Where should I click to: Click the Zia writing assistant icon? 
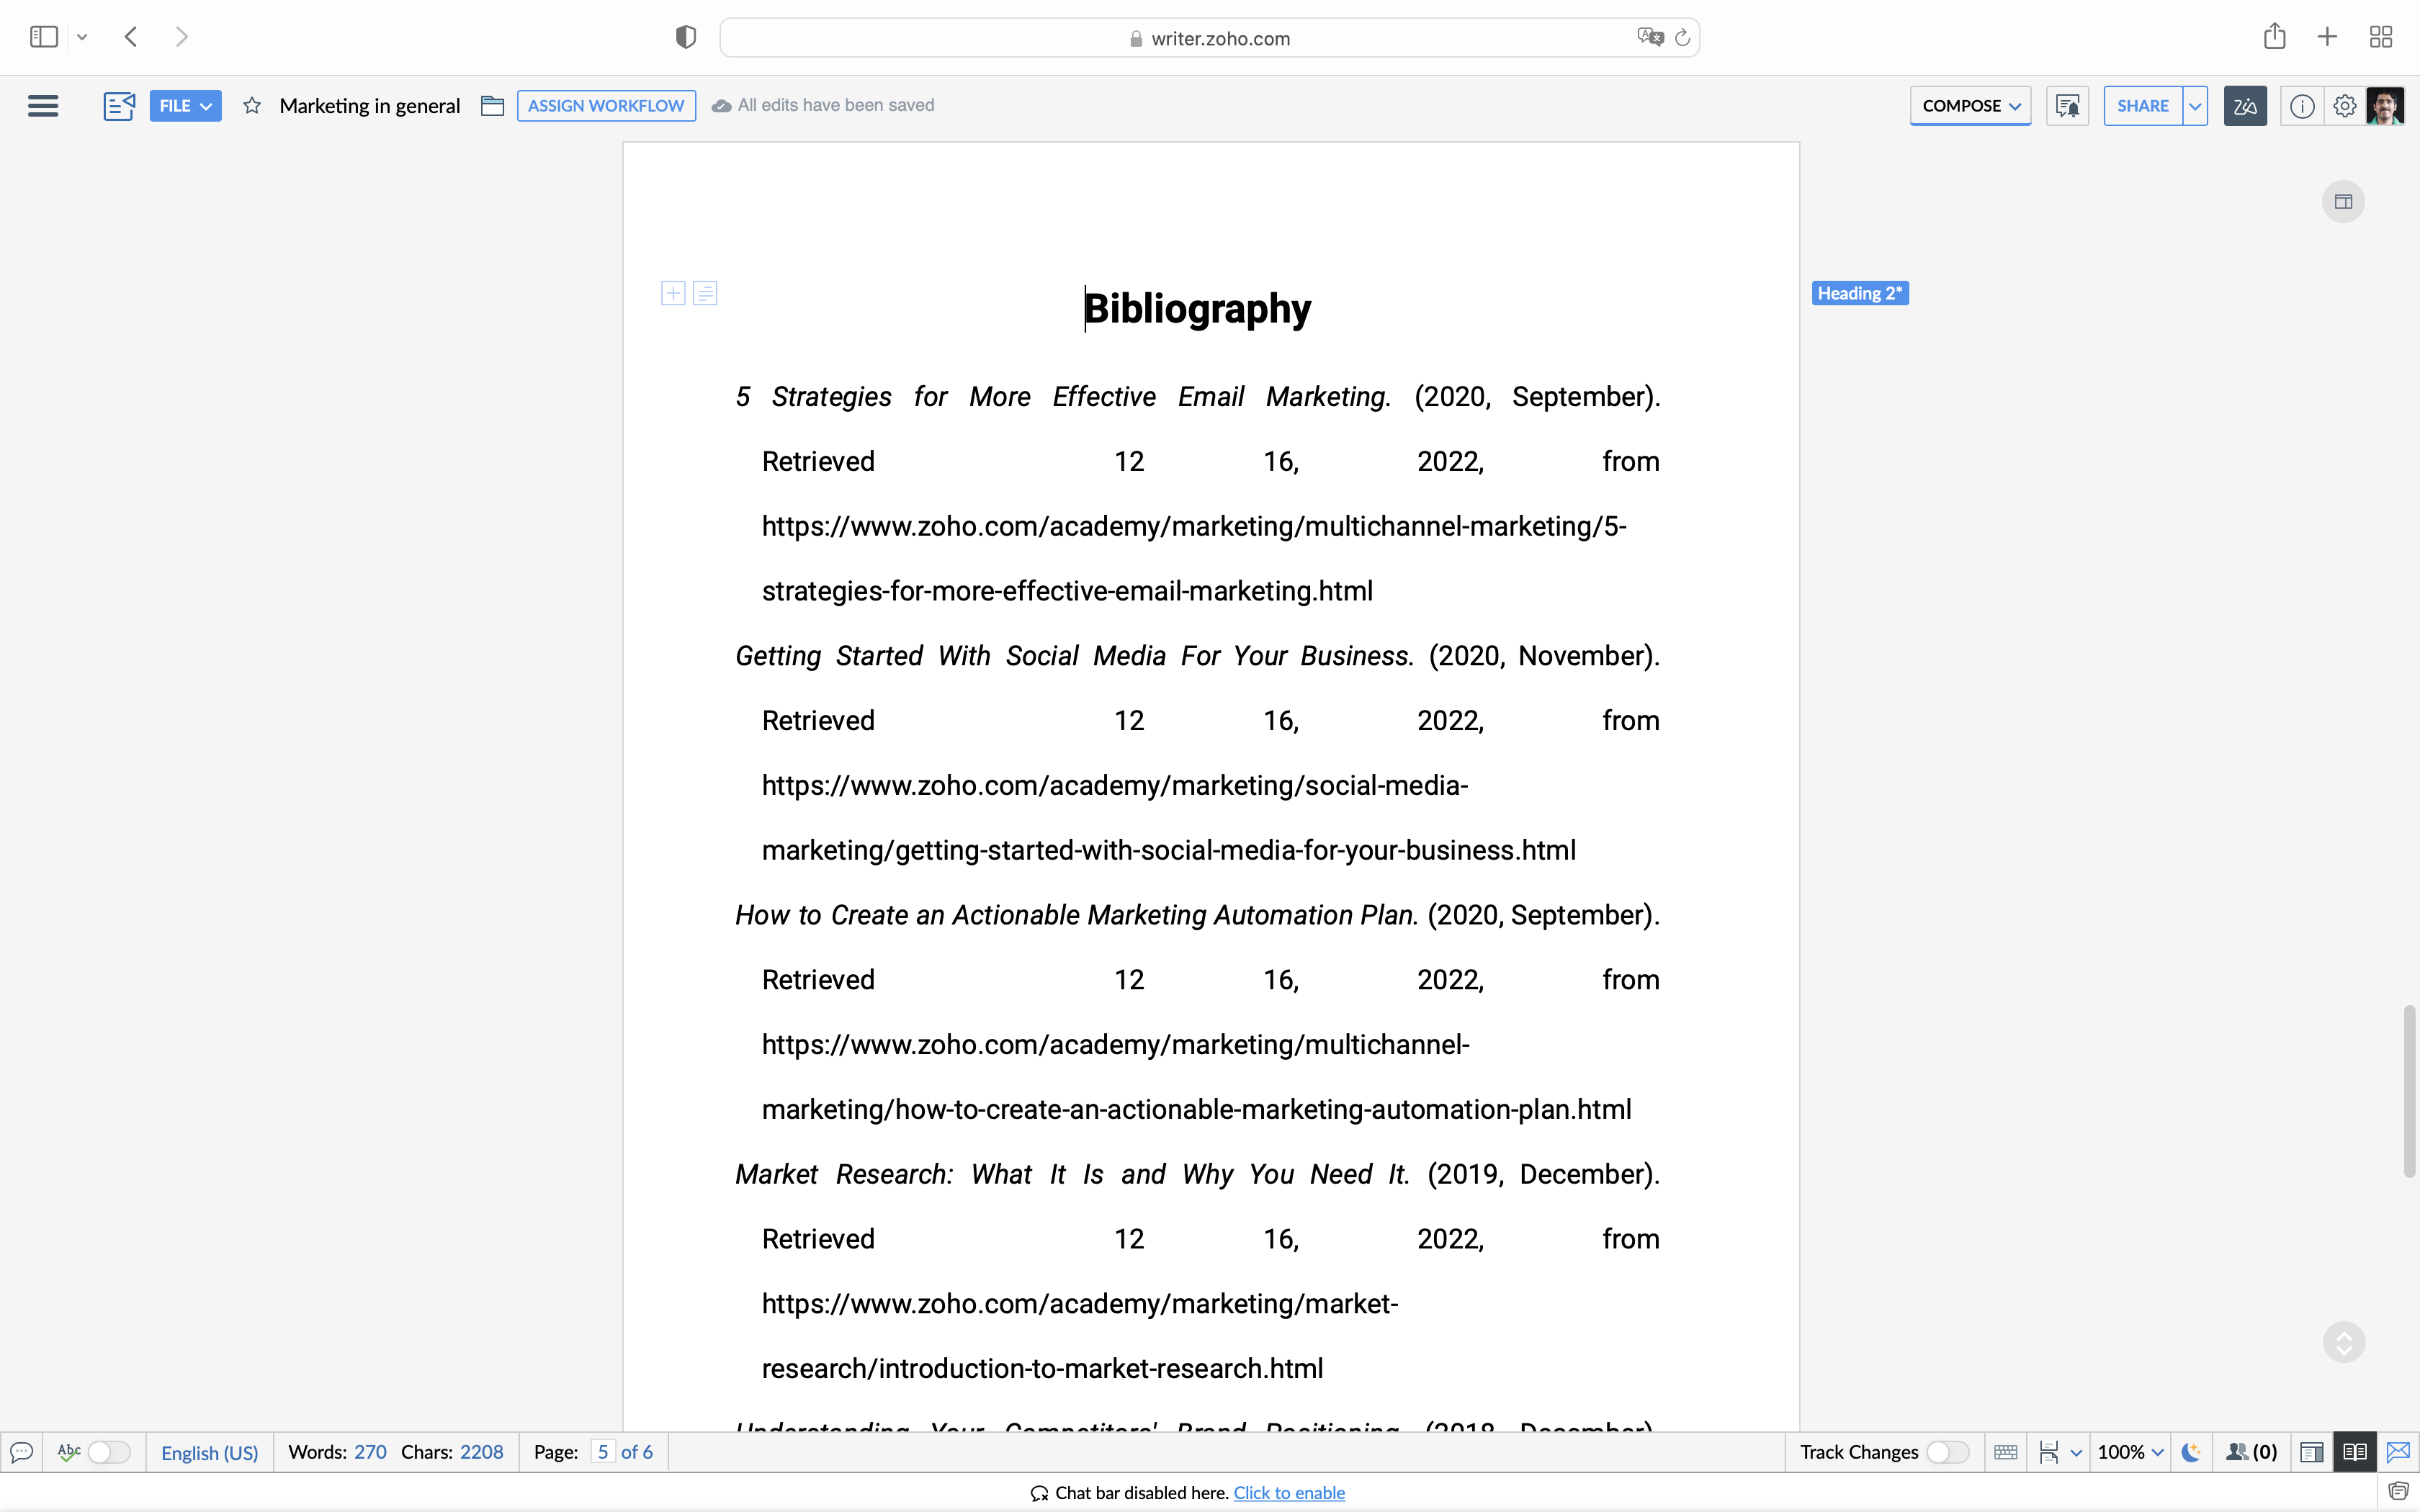tap(2245, 106)
